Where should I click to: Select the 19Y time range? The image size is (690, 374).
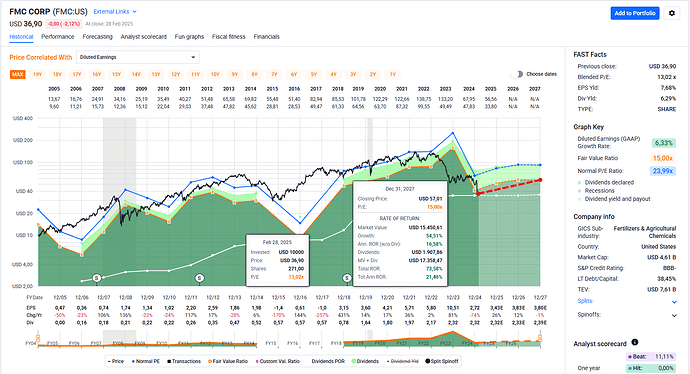[37, 74]
